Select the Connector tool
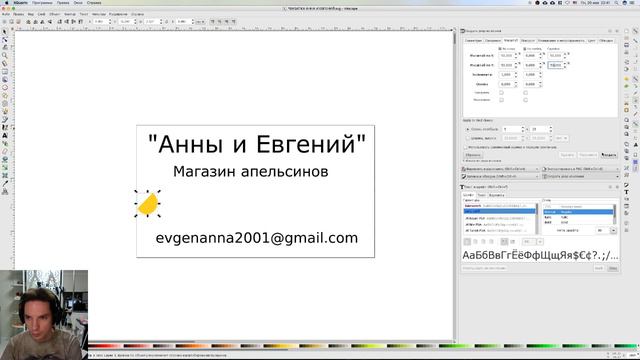This screenshot has height=360, width=640. click(4, 191)
